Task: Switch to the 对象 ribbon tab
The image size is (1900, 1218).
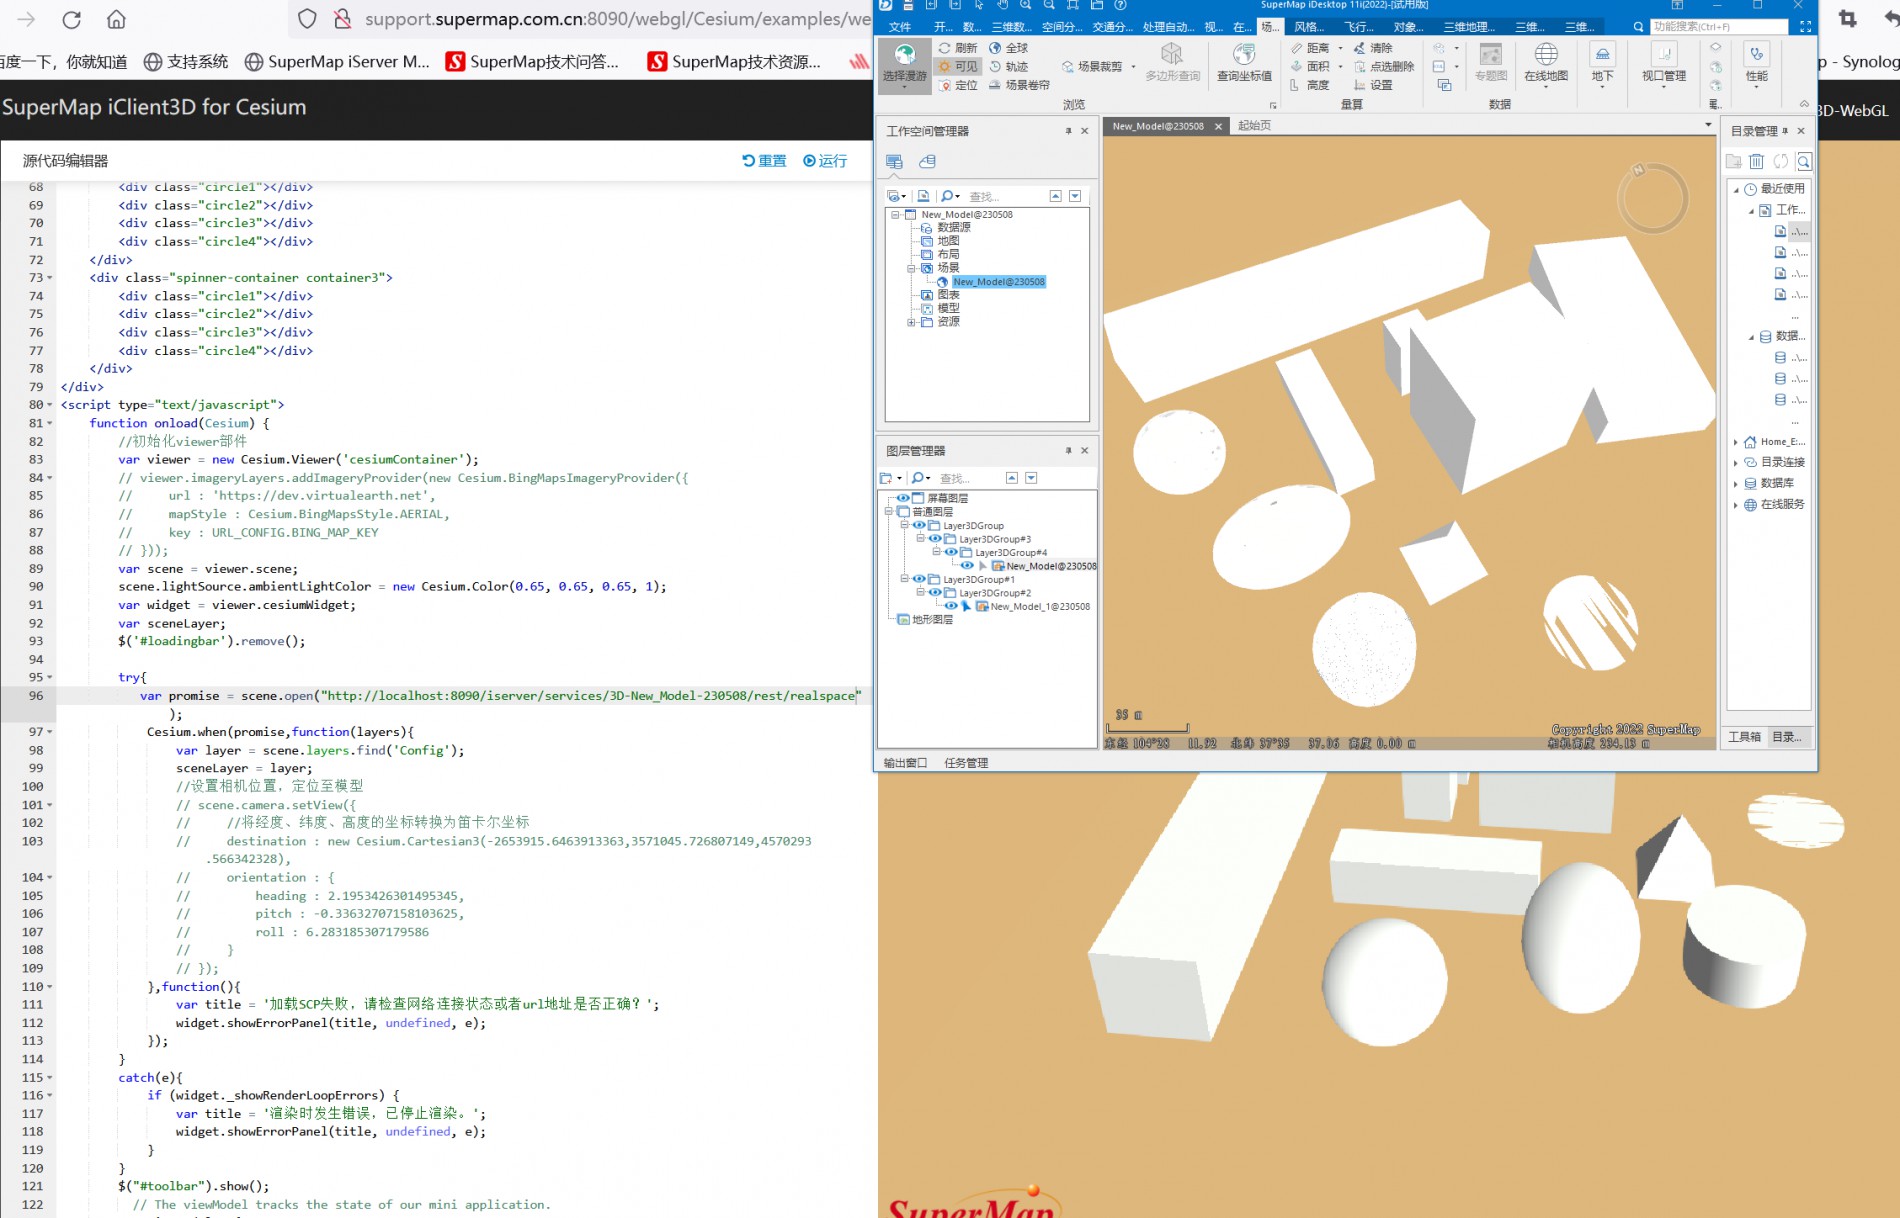Action: pyautogui.click(x=1408, y=27)
